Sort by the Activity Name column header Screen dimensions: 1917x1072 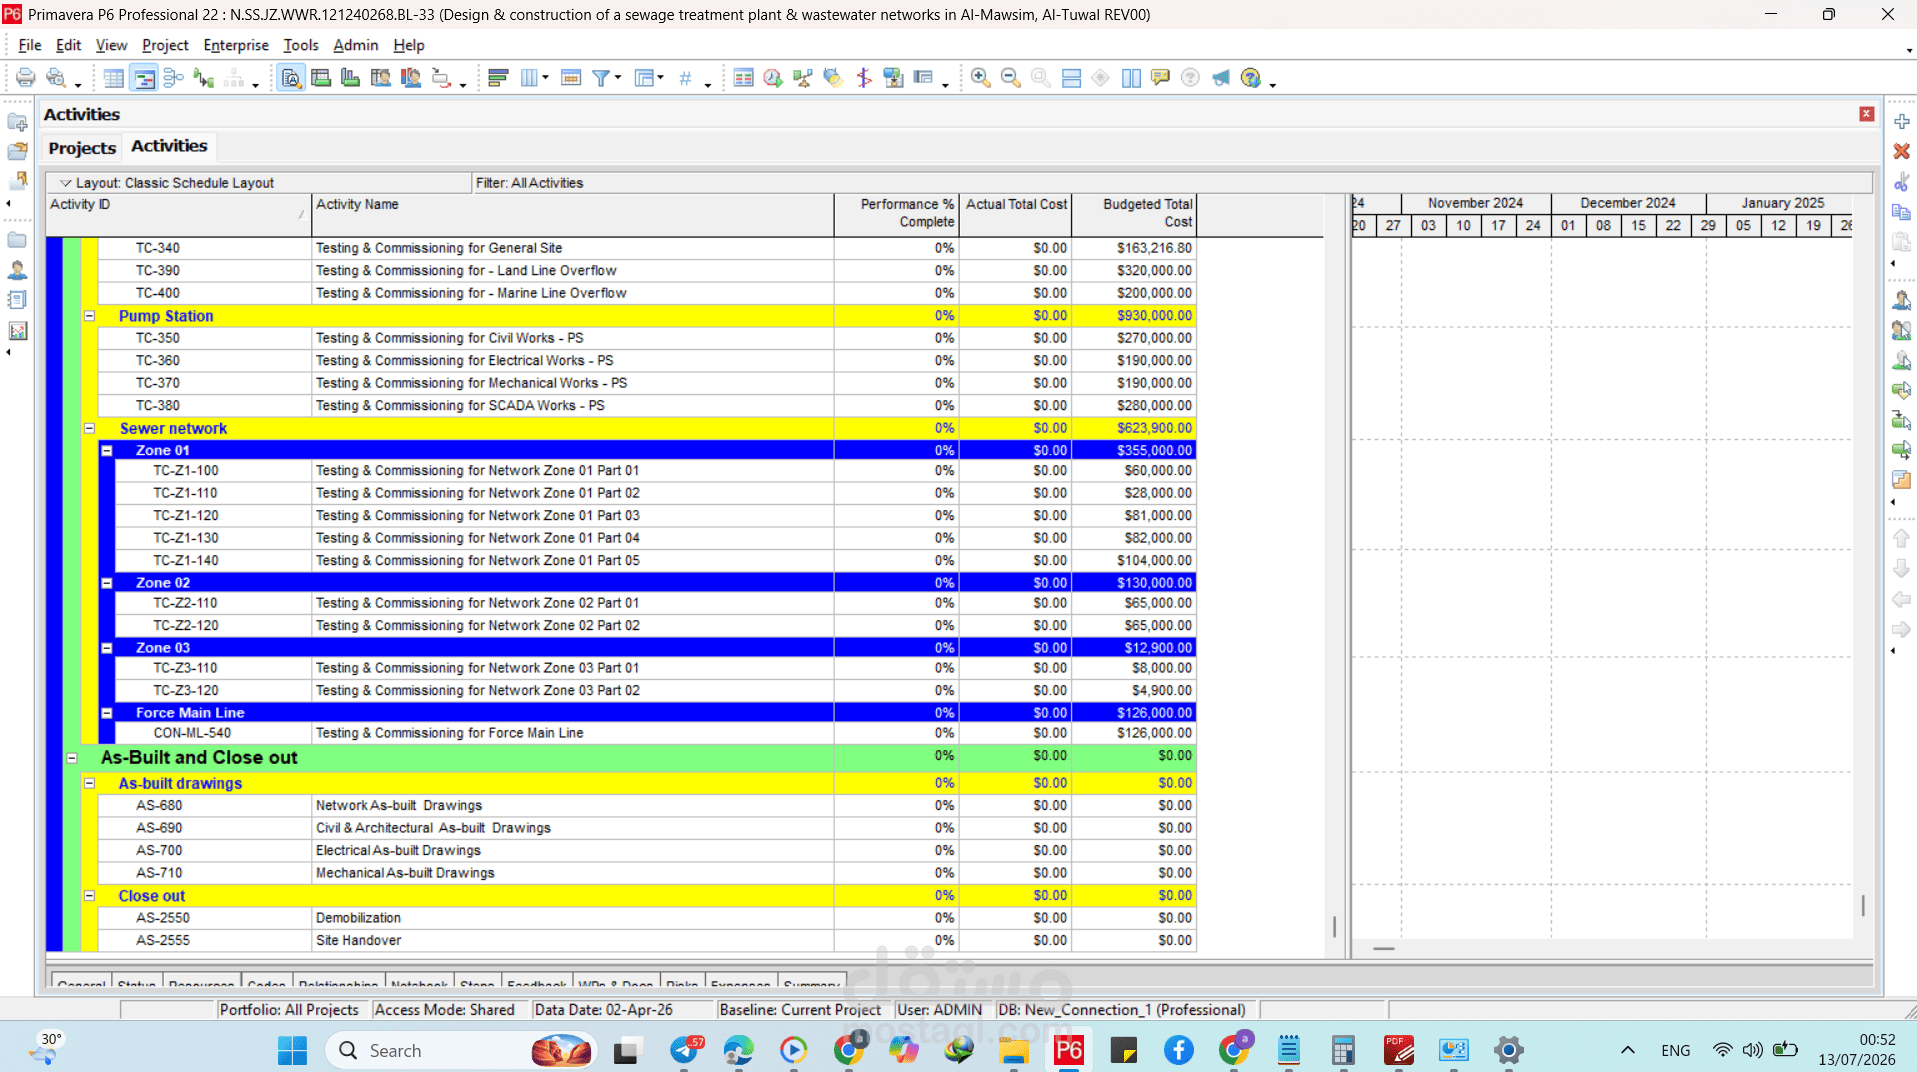(x=573, y=215)
